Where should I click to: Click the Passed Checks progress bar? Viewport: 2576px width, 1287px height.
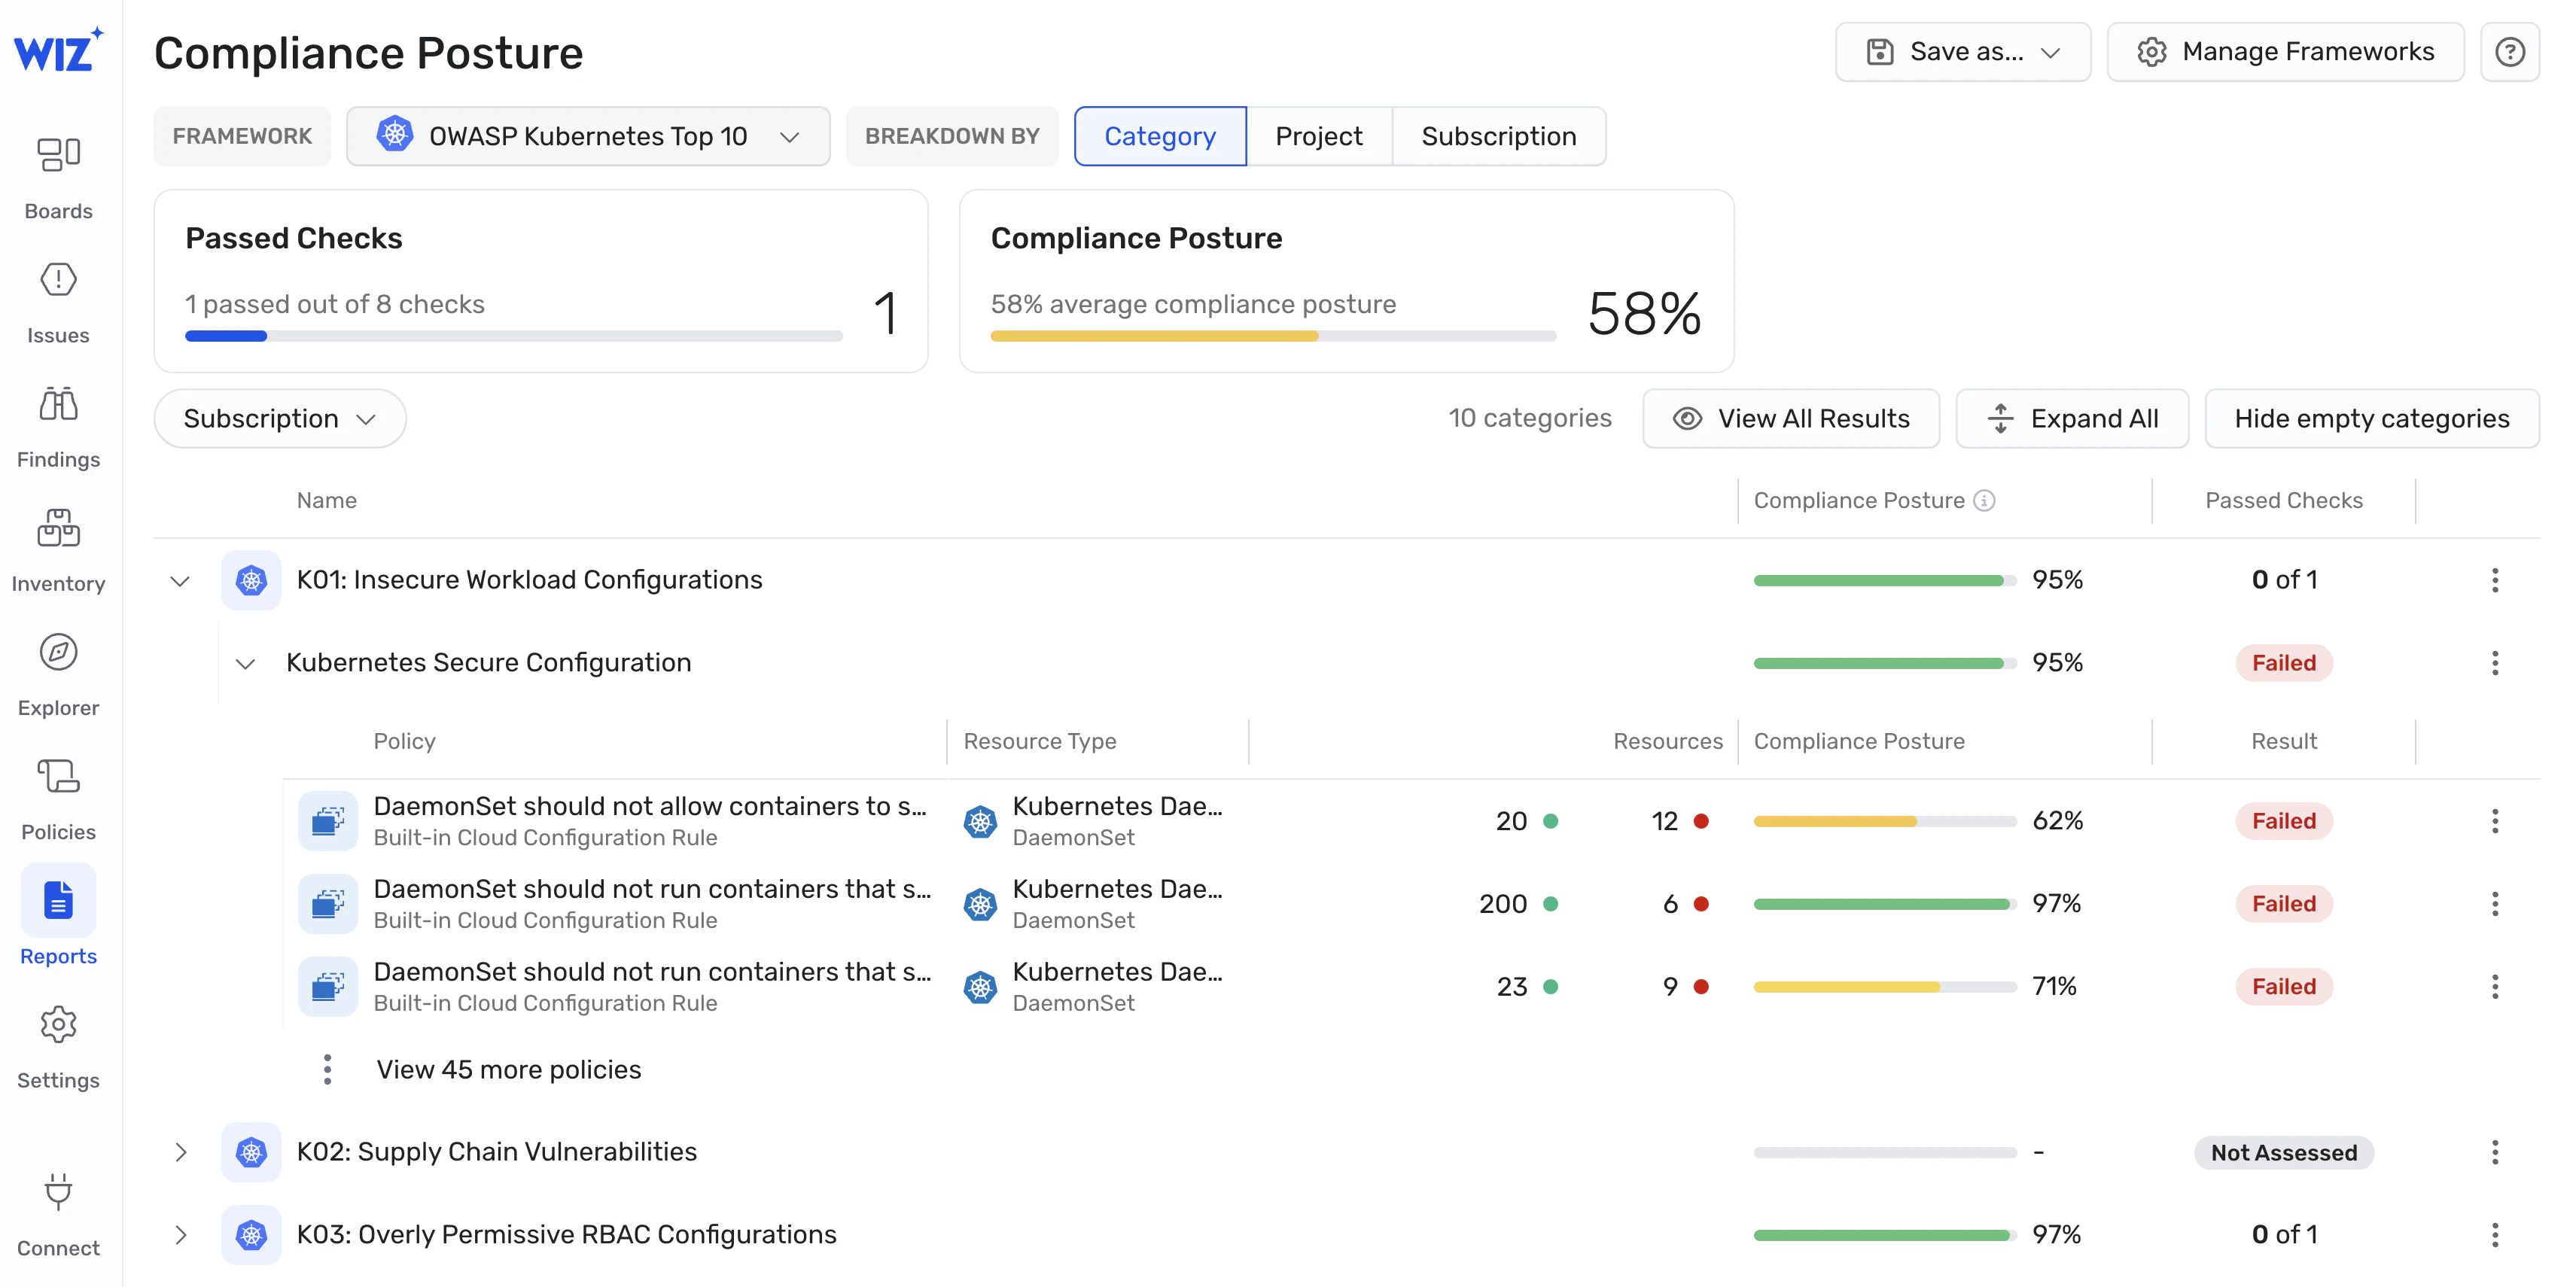tap(514, 337)
